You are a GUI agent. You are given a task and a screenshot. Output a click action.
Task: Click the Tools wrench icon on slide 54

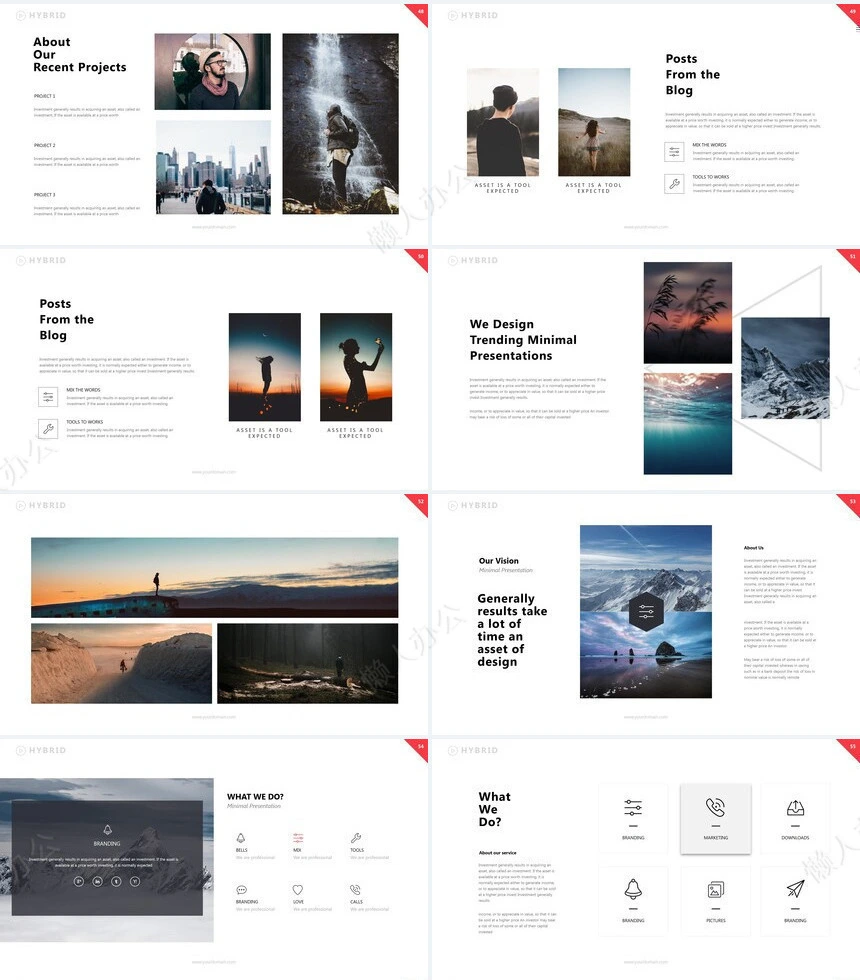coord(355,838)
